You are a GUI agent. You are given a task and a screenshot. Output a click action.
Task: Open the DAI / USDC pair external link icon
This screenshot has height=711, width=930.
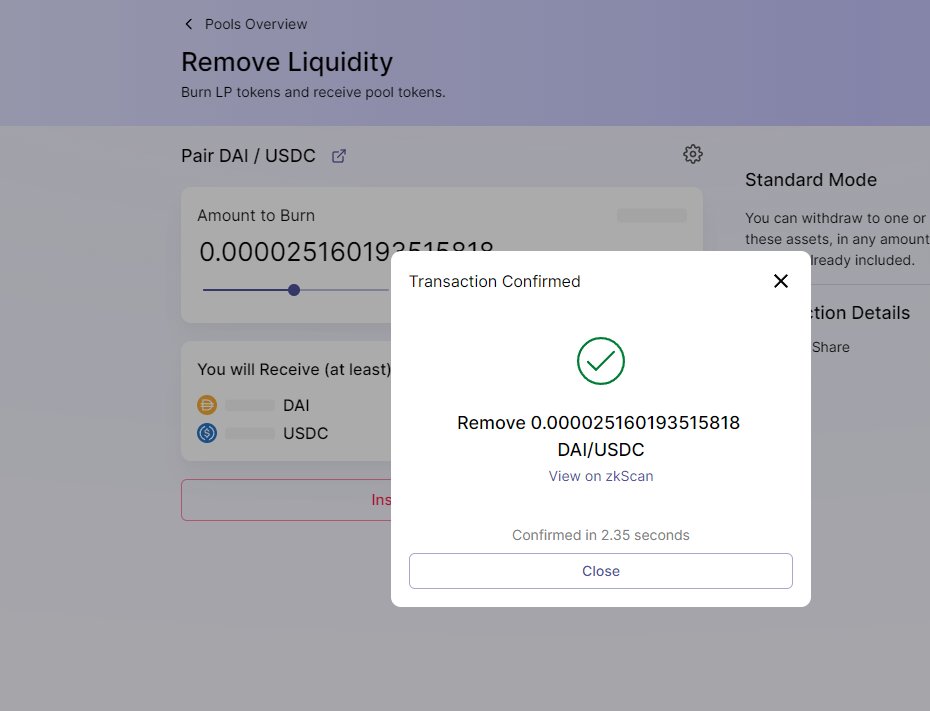(x=339, y=156)
